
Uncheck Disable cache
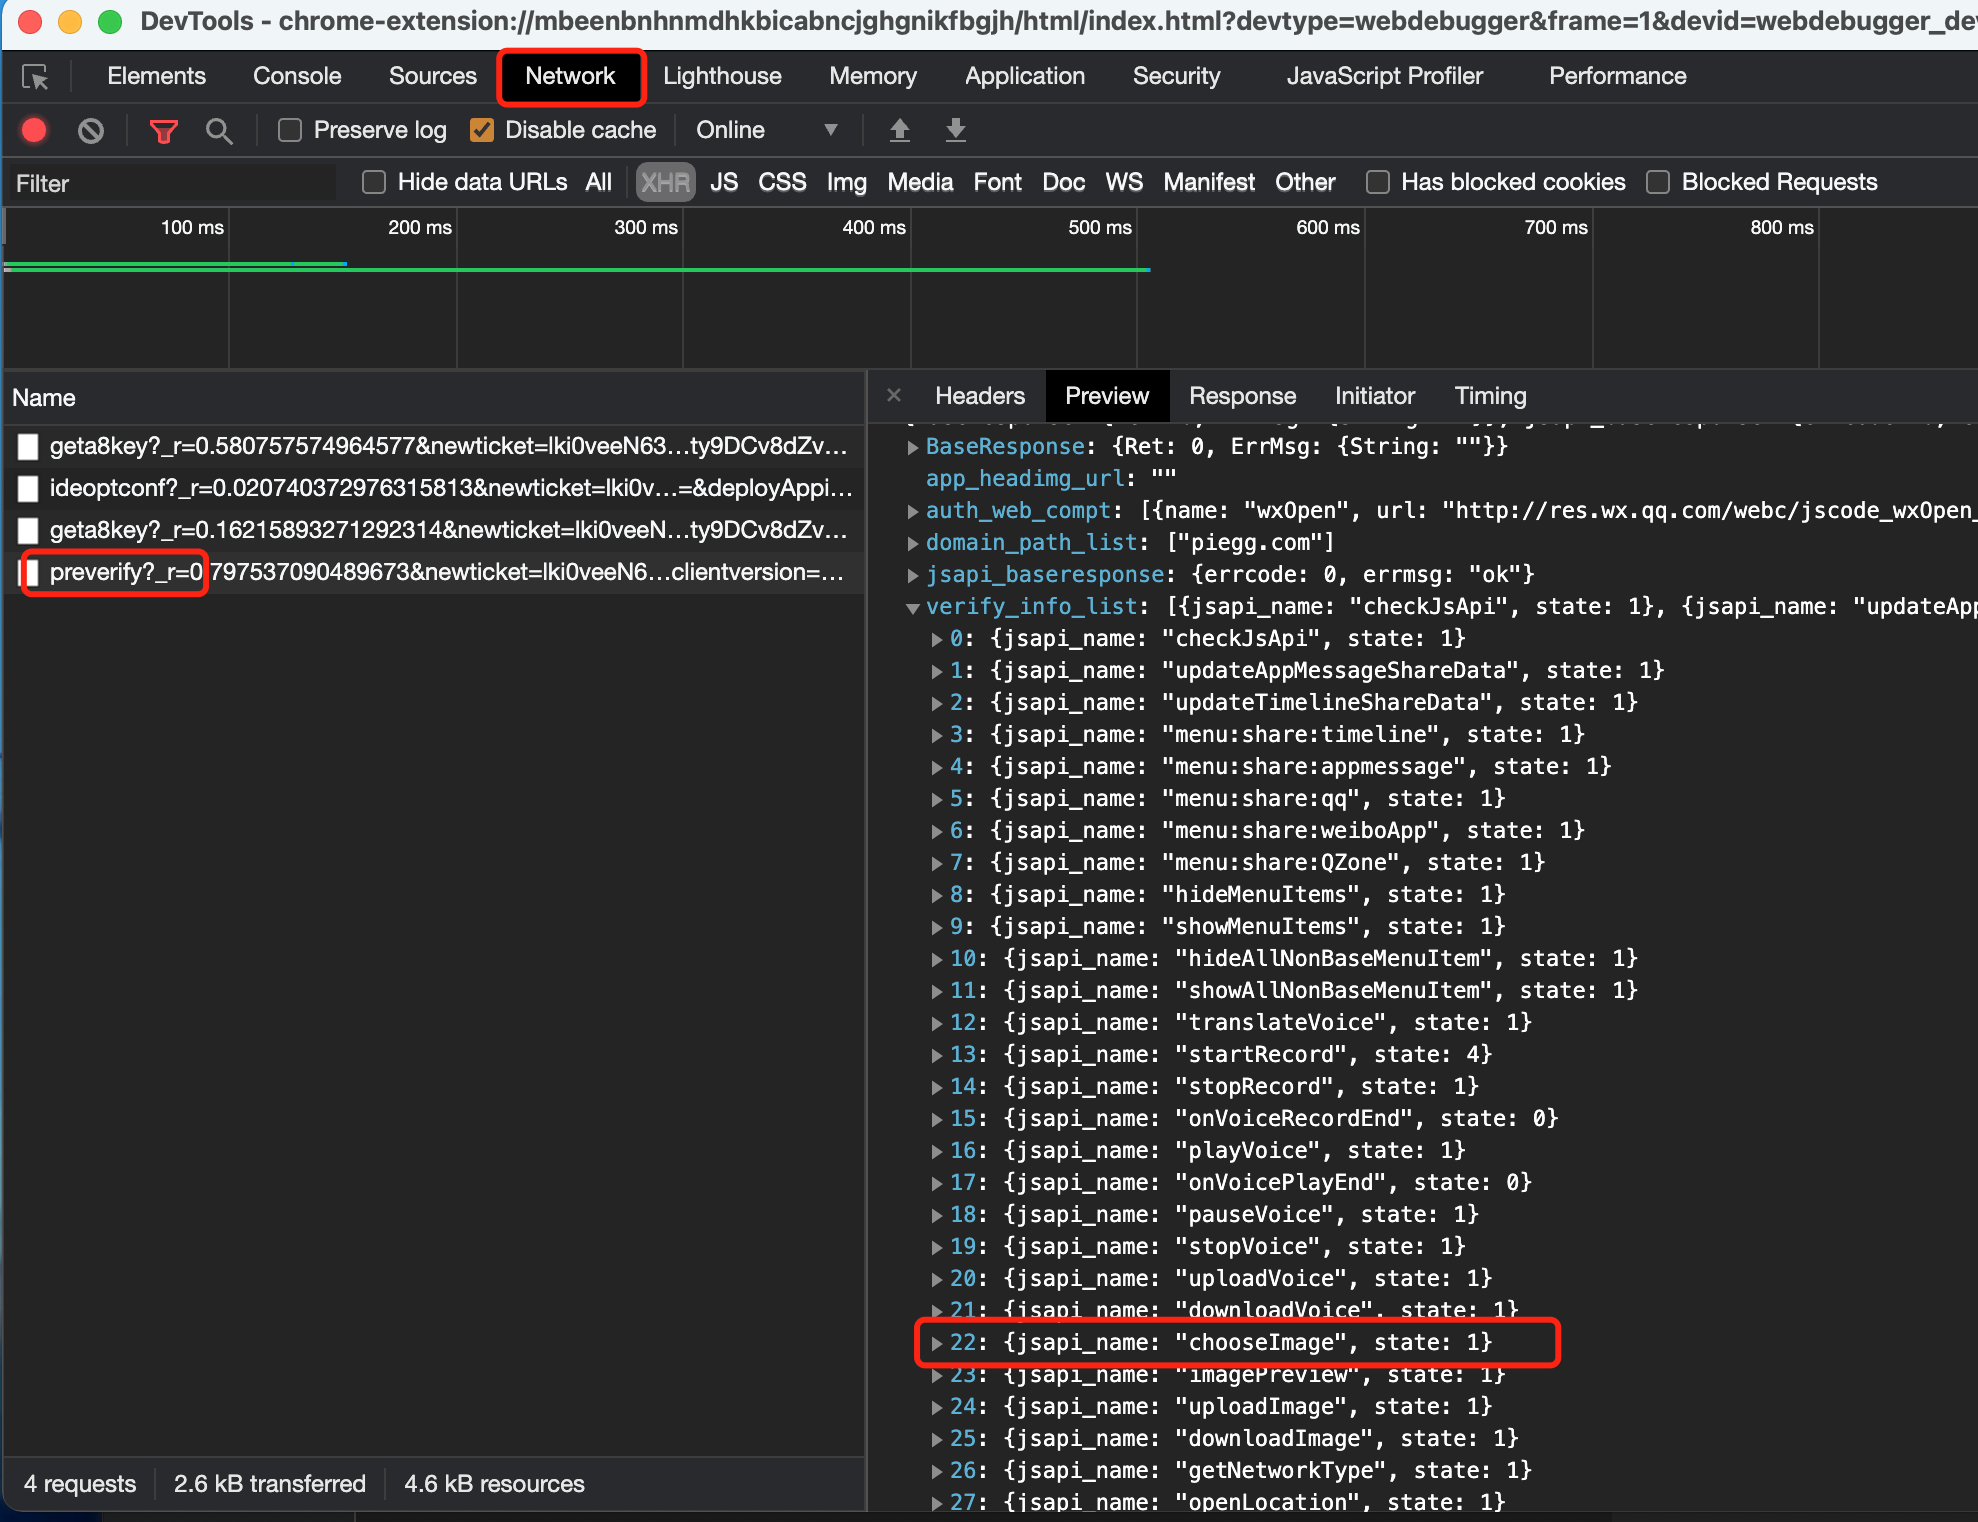coord(482,130)
